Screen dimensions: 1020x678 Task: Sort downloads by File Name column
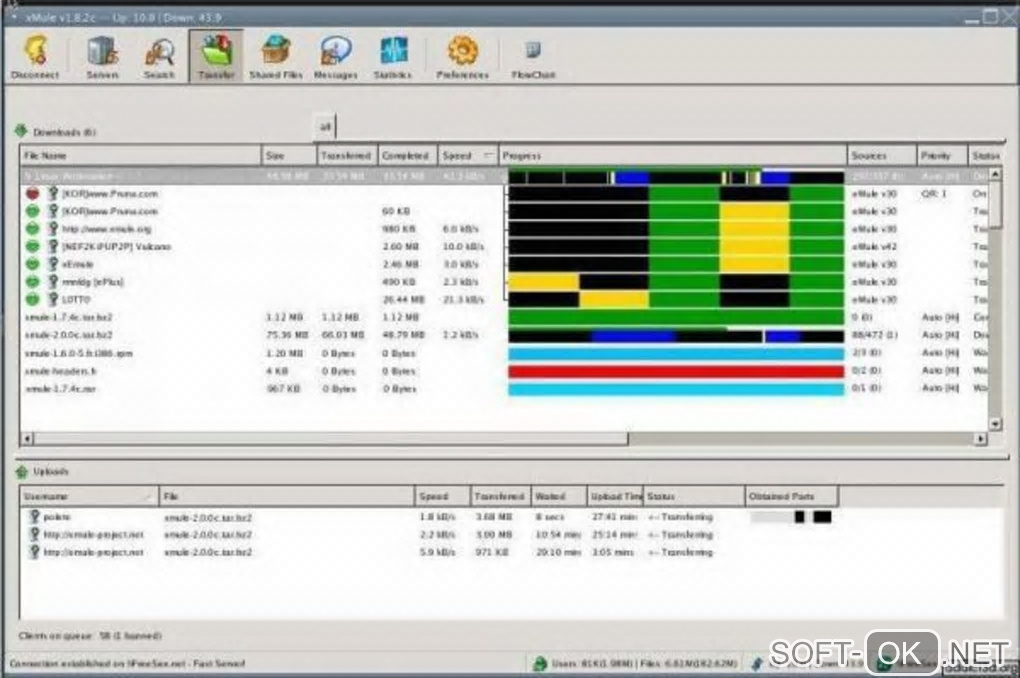click(x=141, y=156)
